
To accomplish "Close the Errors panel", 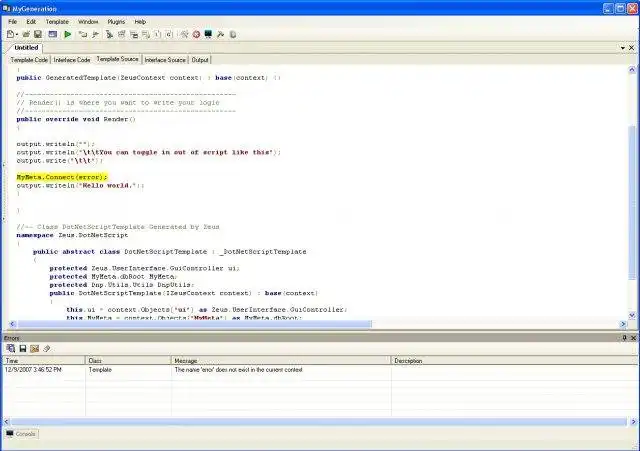I will coord(633,338).
